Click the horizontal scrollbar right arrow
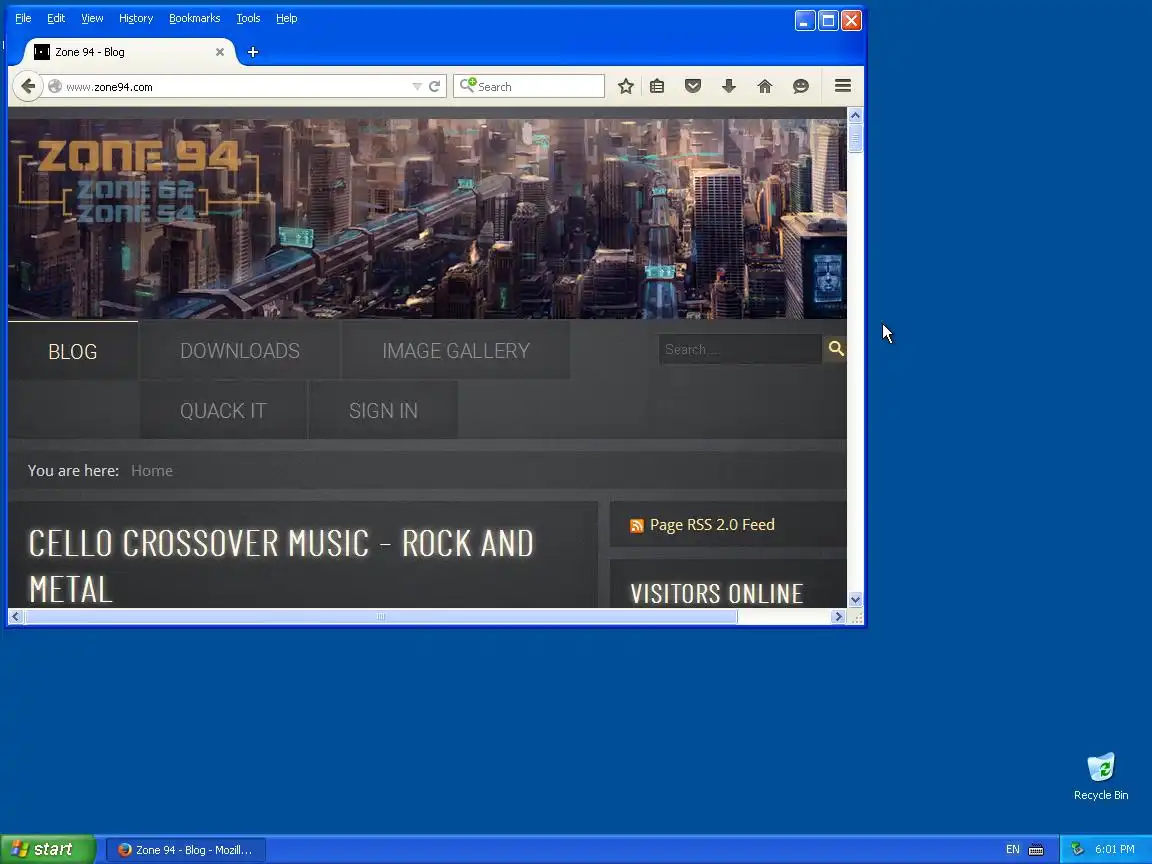Screen dimensions: 1152x864 click(x=838, y=616)
